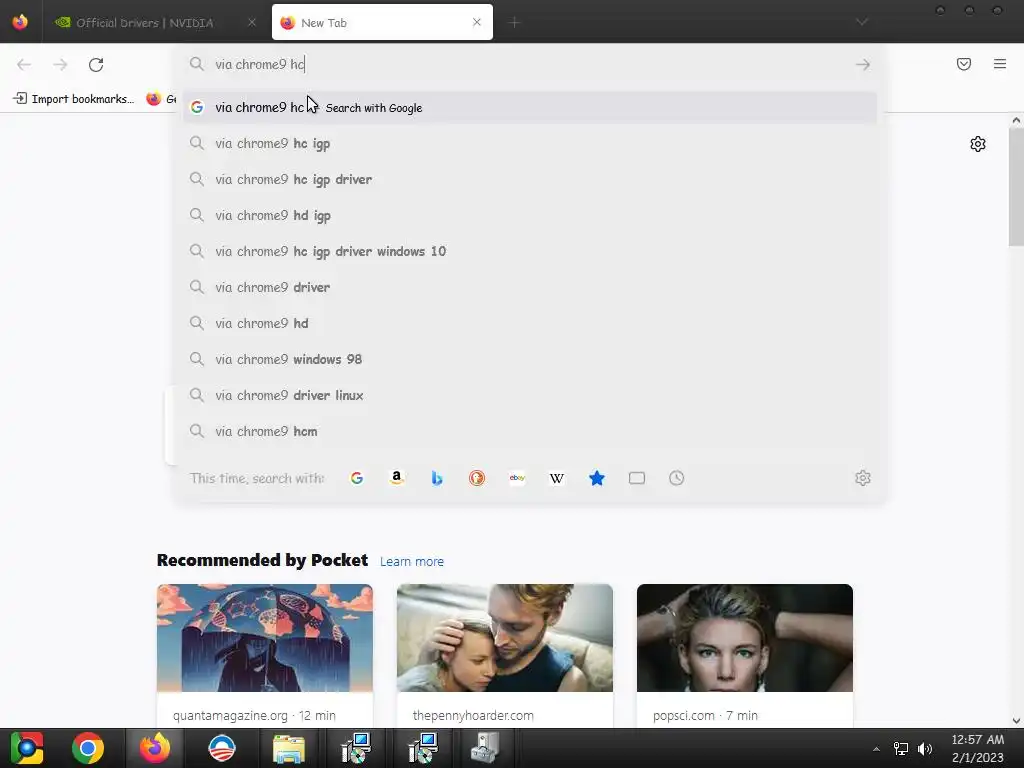
Task: Open the network icon in system tray
Action: (x=901, y=749)
